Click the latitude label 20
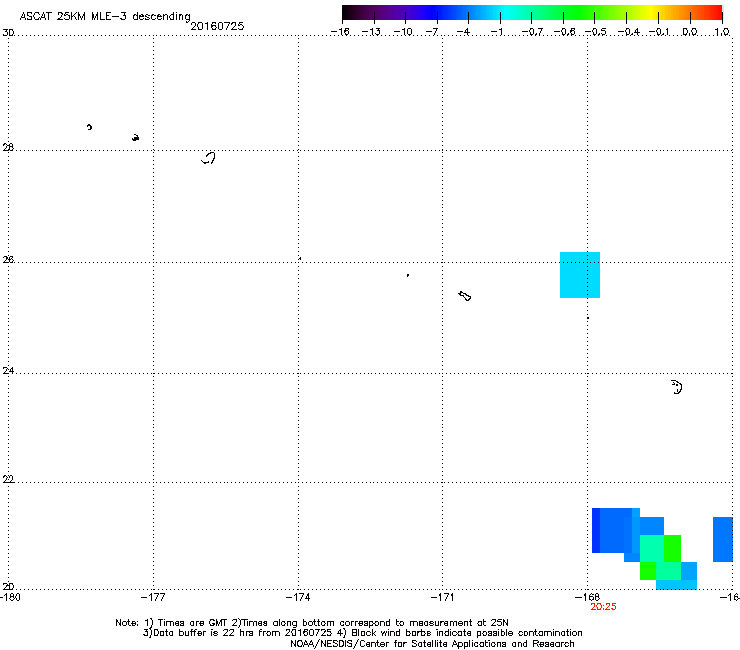Screen dimensions: 740x650 pos(8,587)
